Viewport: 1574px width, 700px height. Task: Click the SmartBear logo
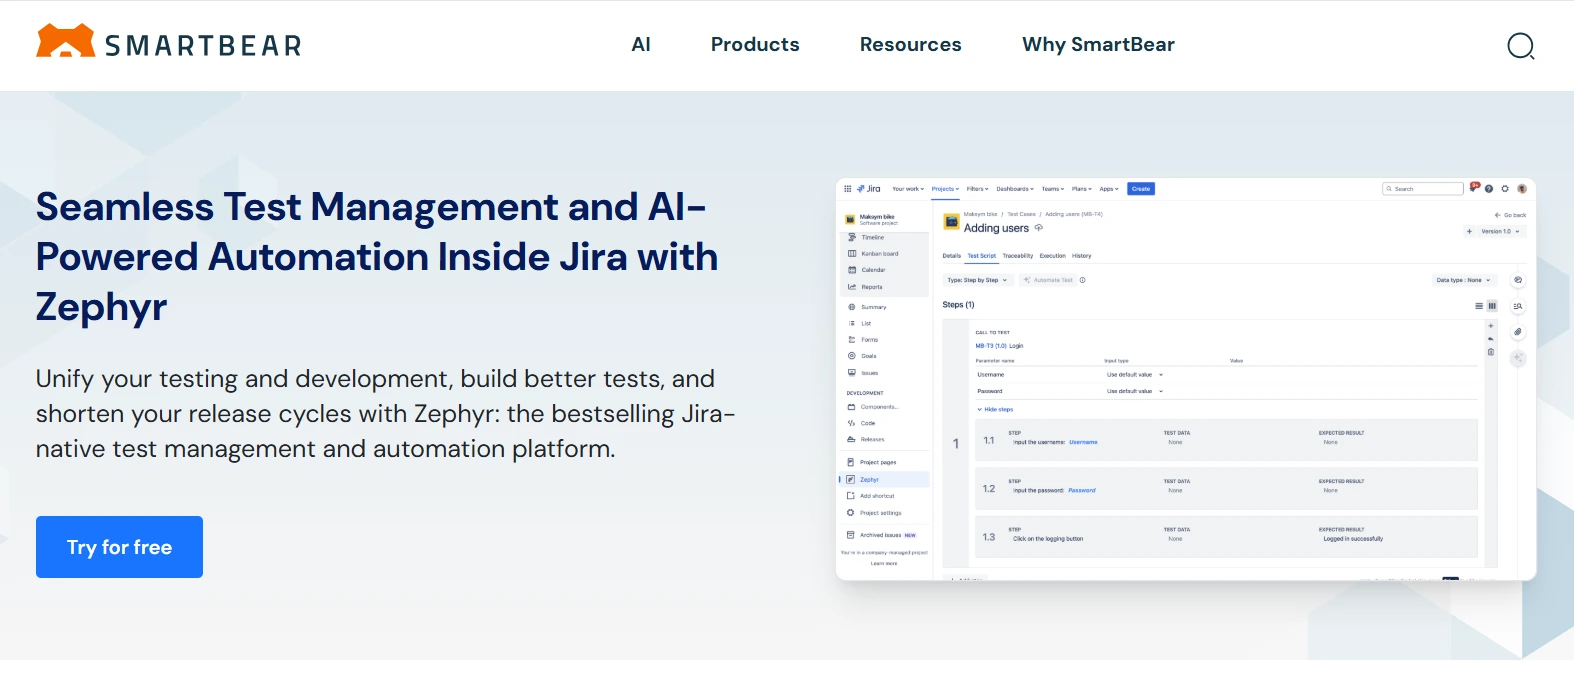168,42
